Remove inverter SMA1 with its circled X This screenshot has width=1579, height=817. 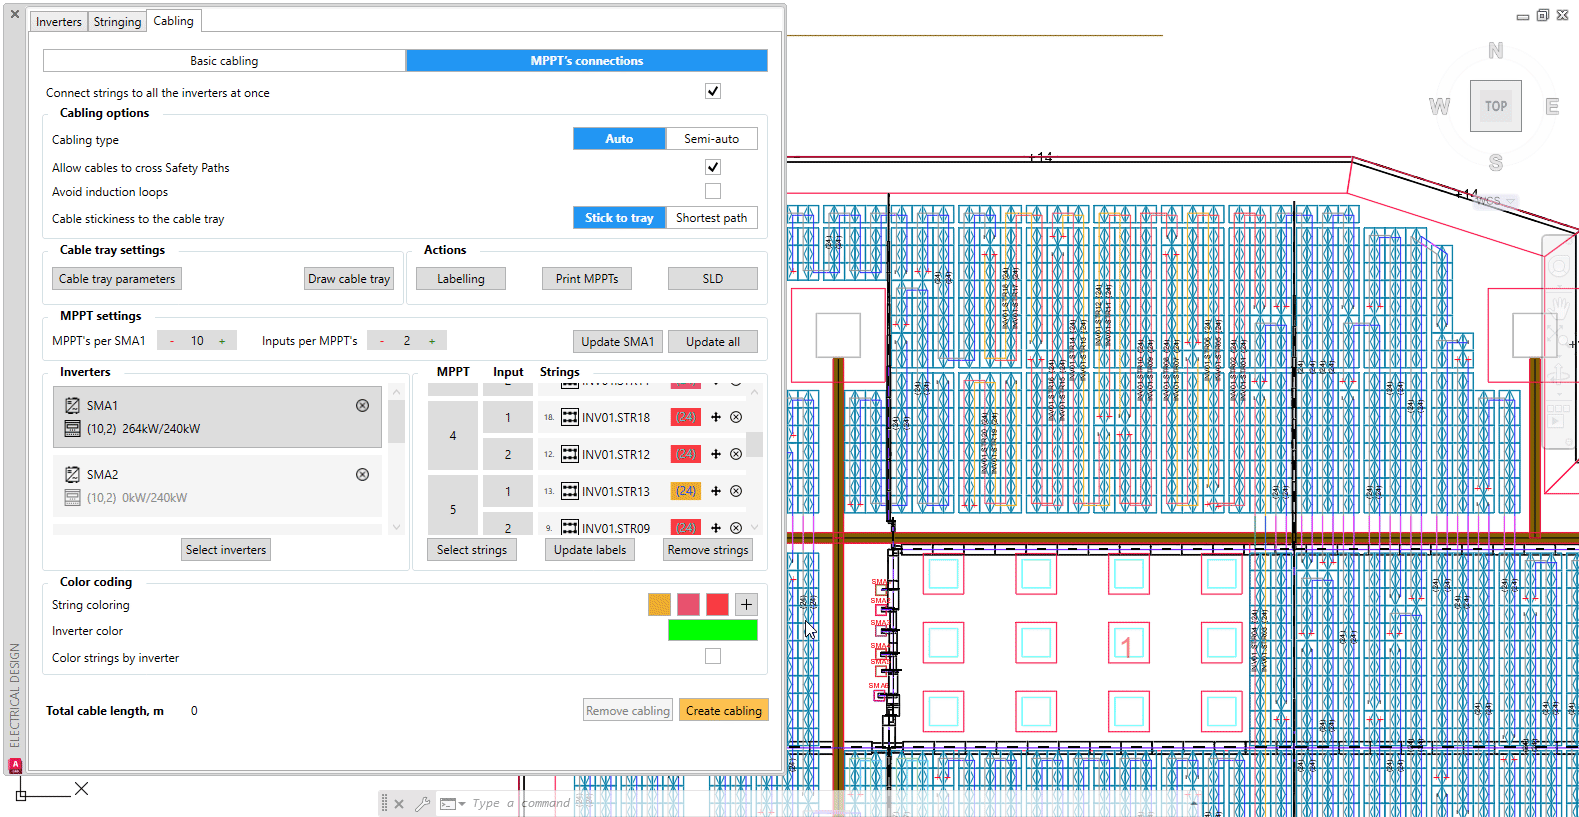click(x=362, y=405)
